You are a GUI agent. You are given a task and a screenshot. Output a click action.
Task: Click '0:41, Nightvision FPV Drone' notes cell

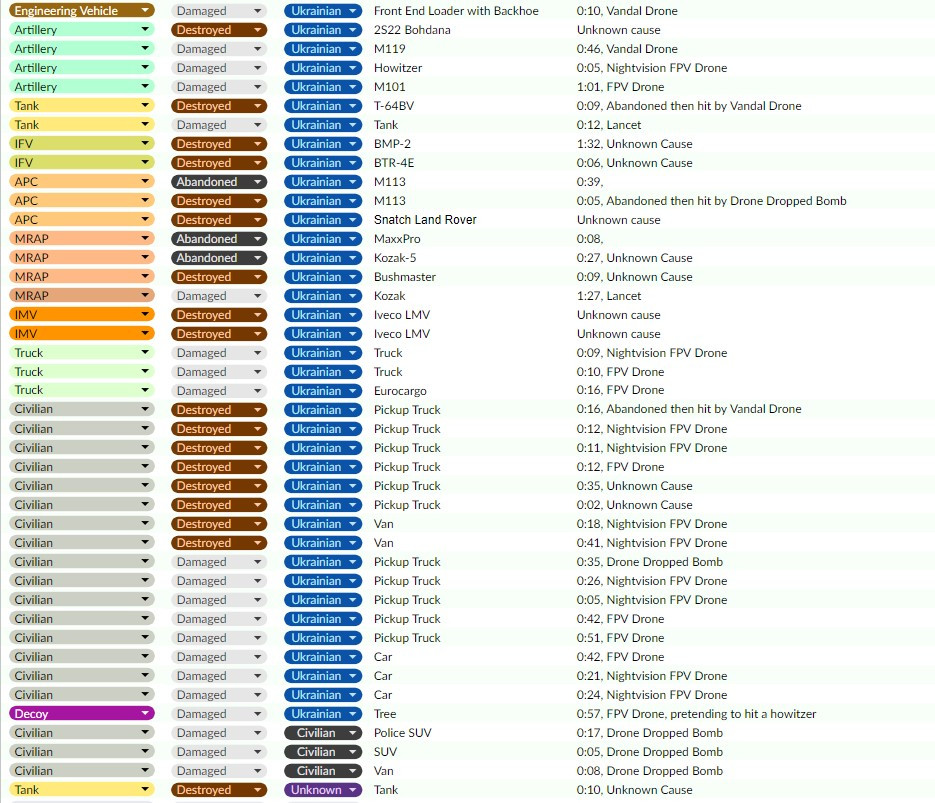(x=652, y=543)
